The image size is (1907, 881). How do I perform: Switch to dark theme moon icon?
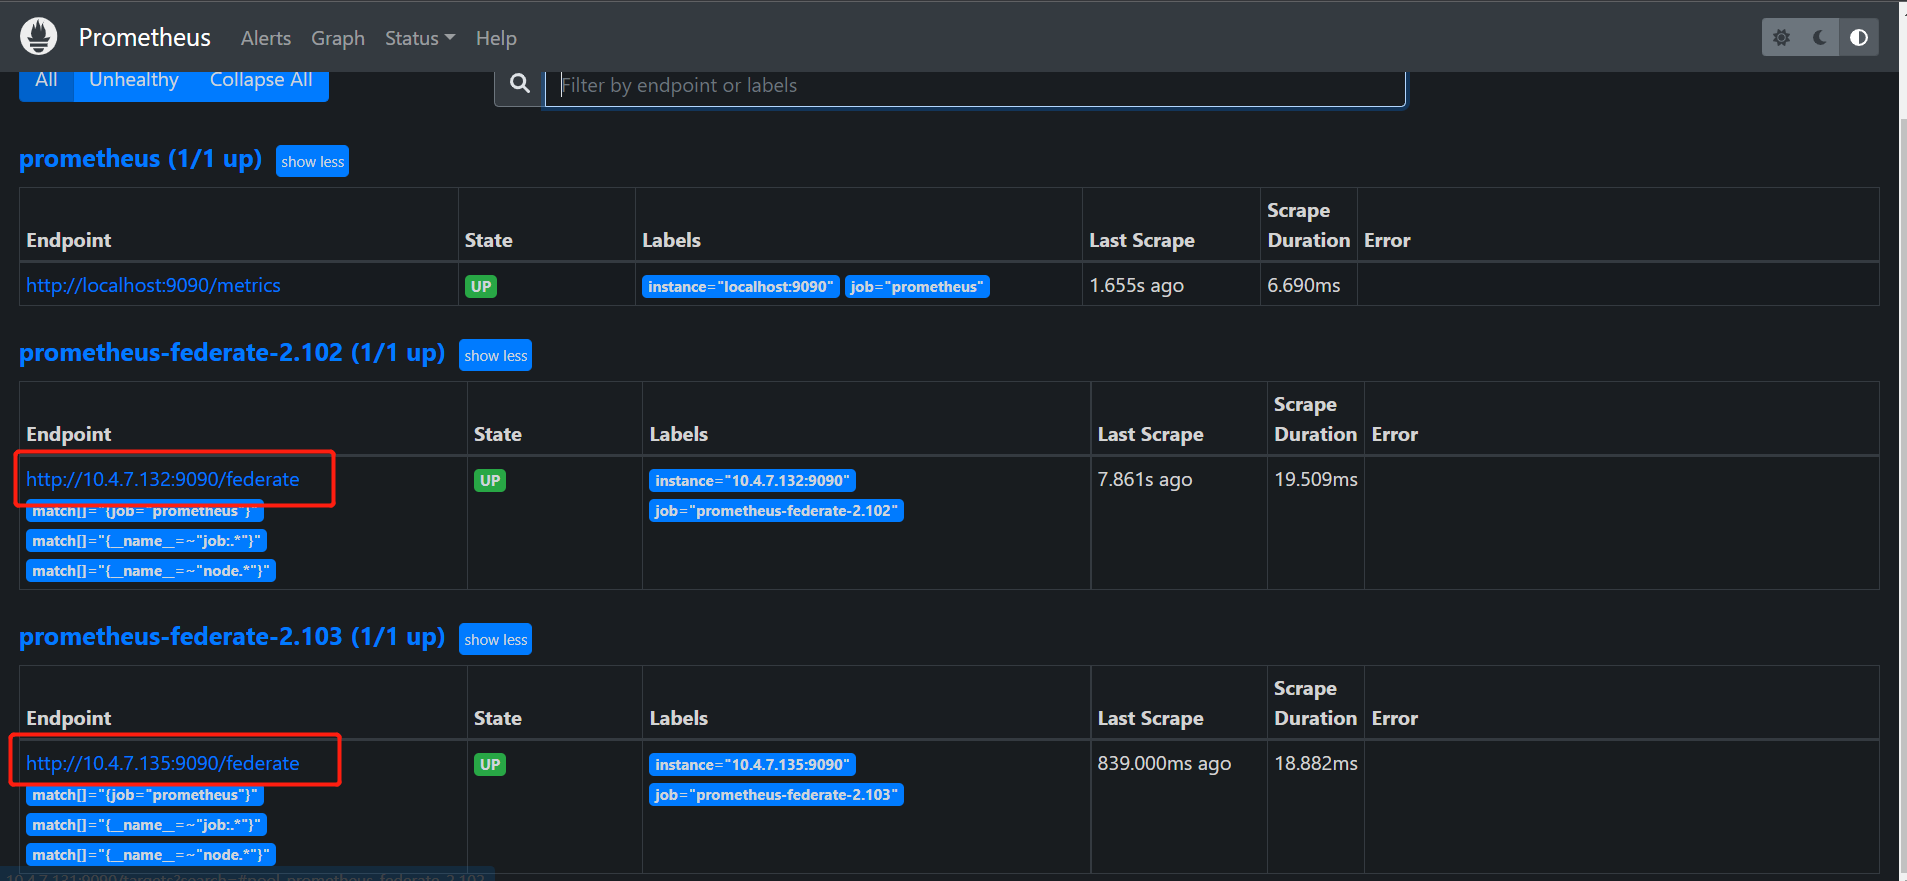[x=1820, y=38]
